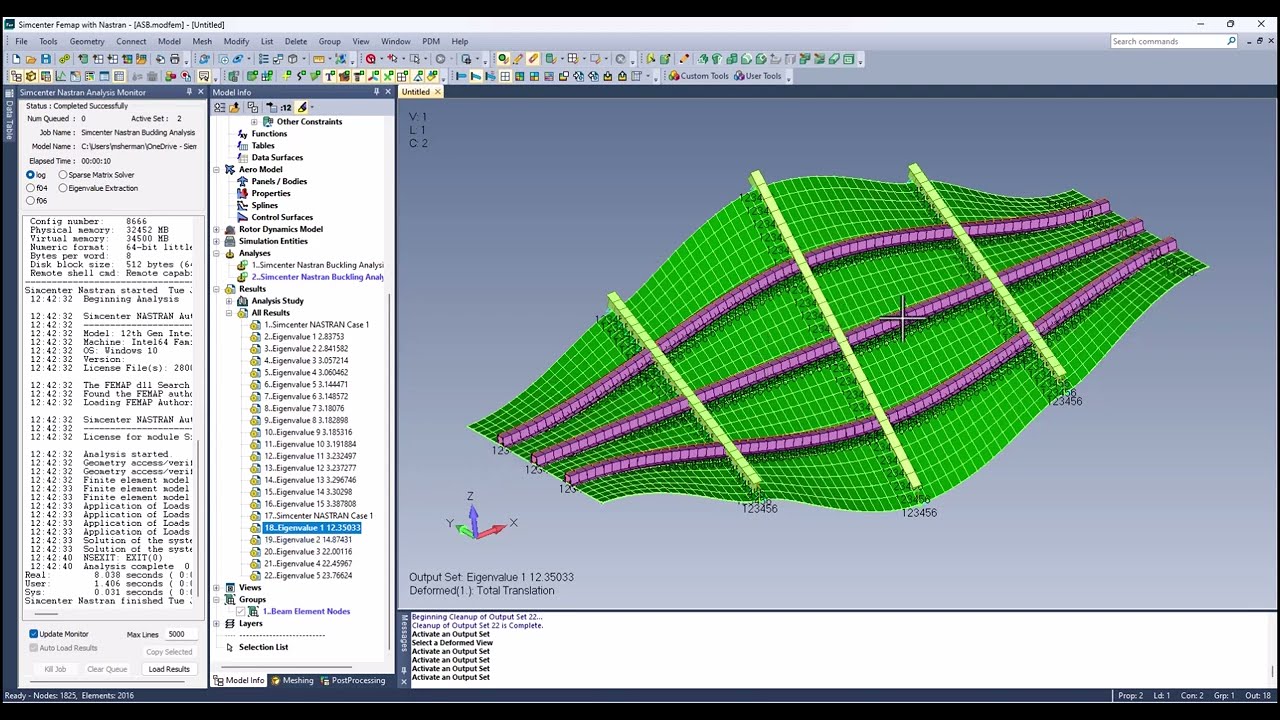Collapse the Aero Model tree node
Image resolution: width=1280 pixels, height=720 pixels.
217,170
